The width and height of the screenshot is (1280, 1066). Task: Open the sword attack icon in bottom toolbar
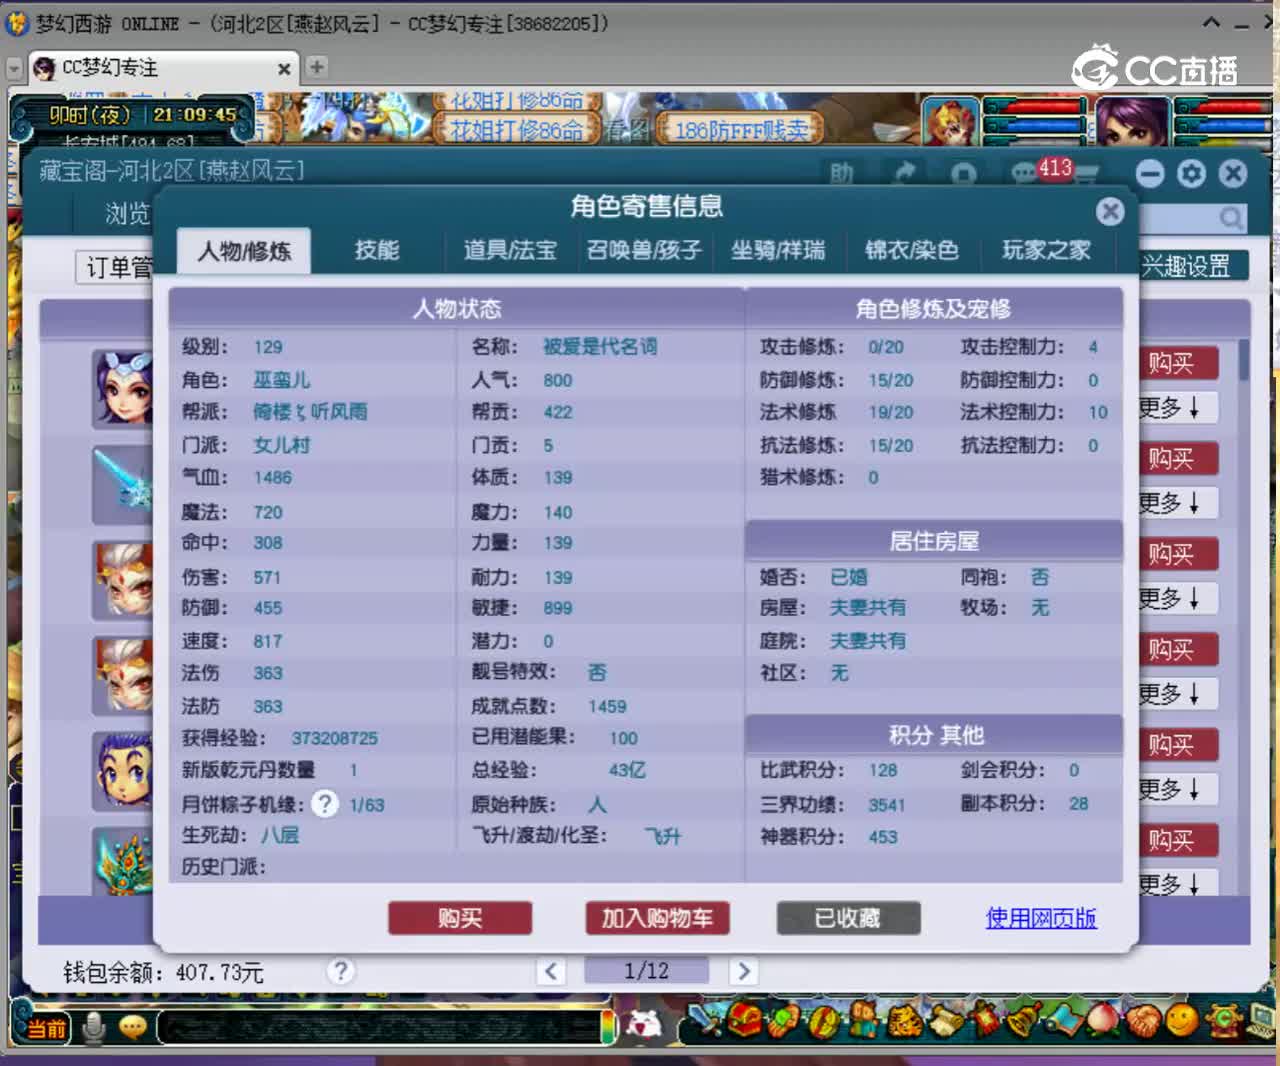tap(707, 1022)
